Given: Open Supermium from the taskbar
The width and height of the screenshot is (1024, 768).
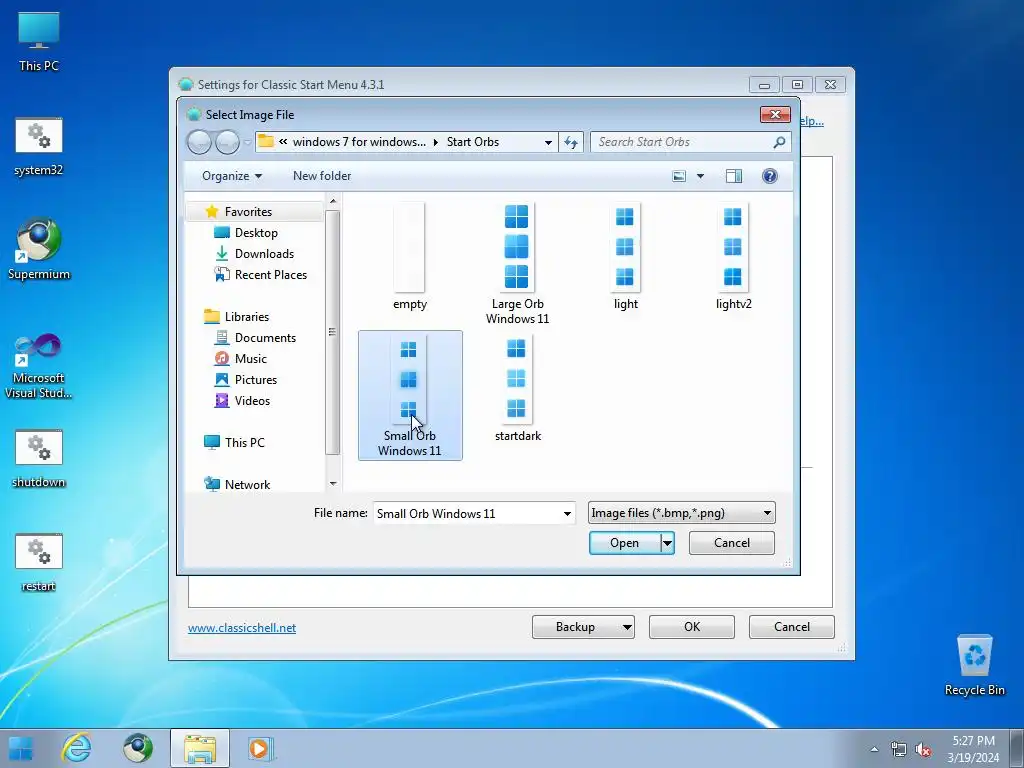Looking at the screenshot, I should [x=138, y=748].
